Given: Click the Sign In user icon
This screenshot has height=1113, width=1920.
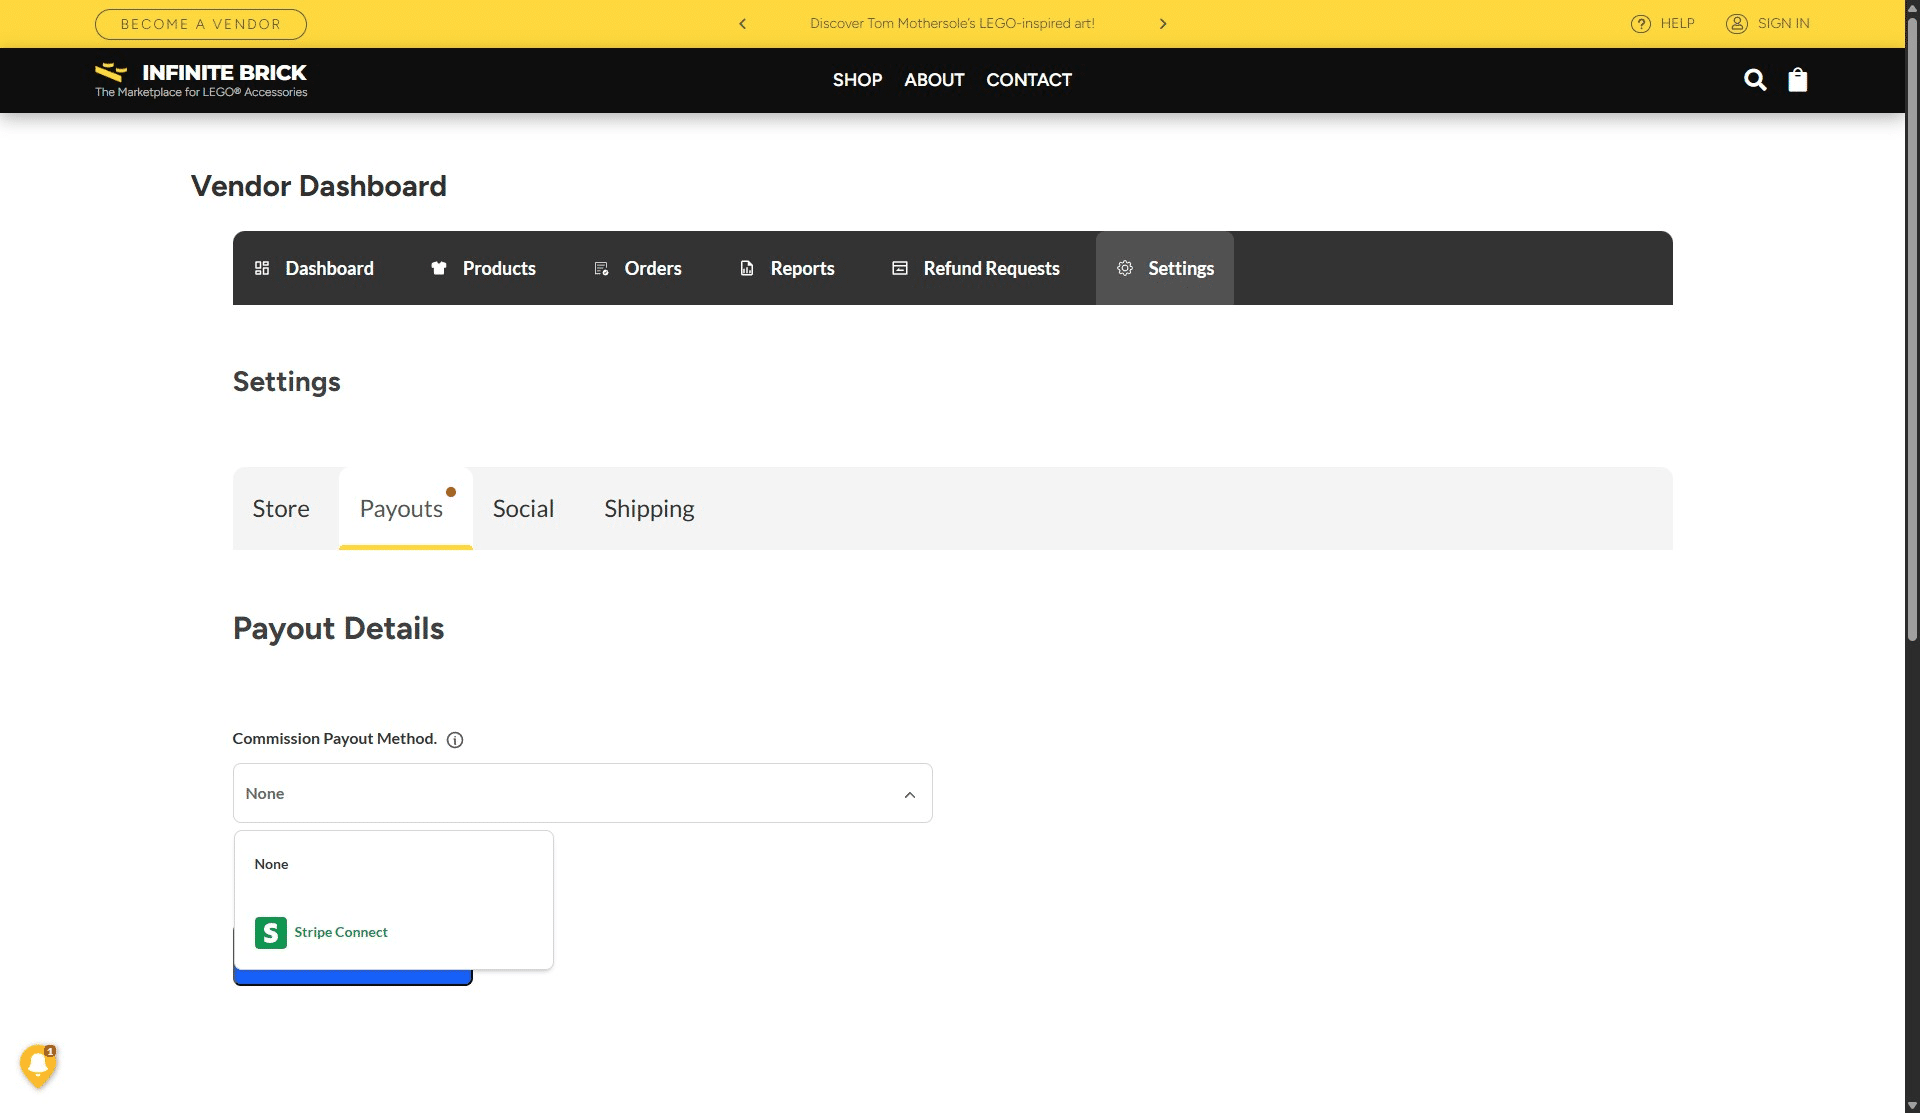Looking at the screenshot, I should click(1737, 24).
